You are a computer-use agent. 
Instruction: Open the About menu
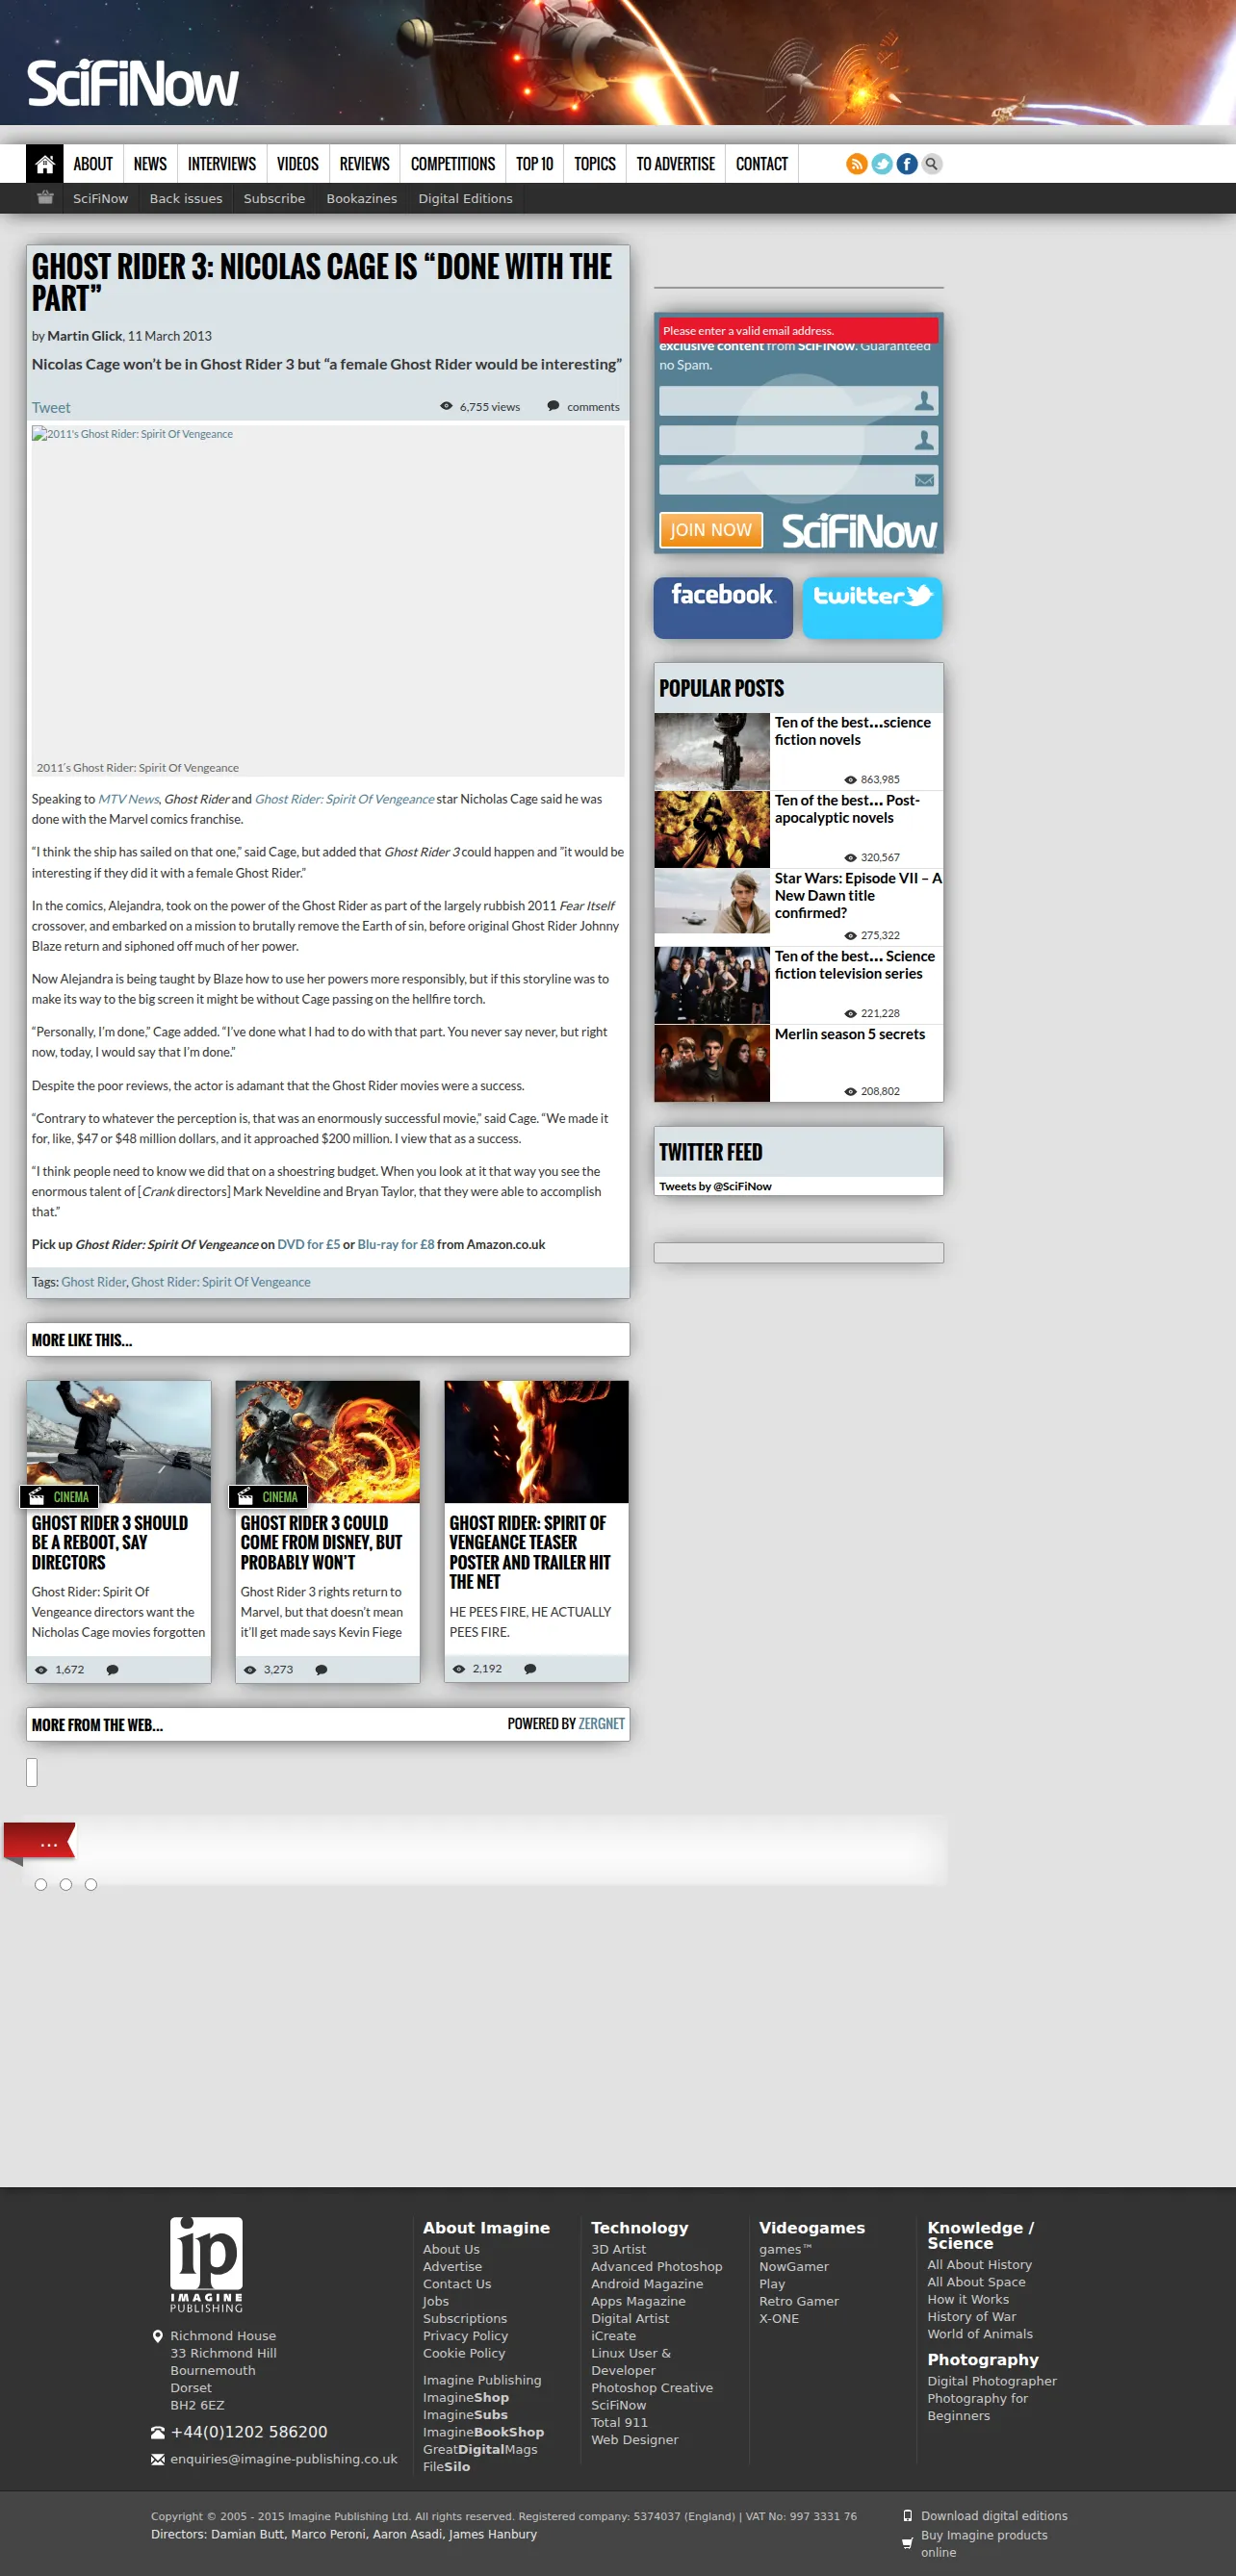(x=93, y=164)
